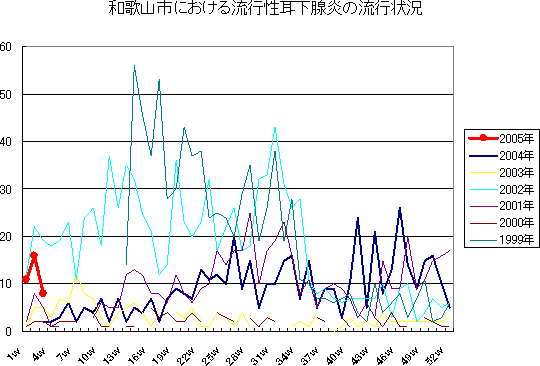Click the x-axis label 7W

64,354
